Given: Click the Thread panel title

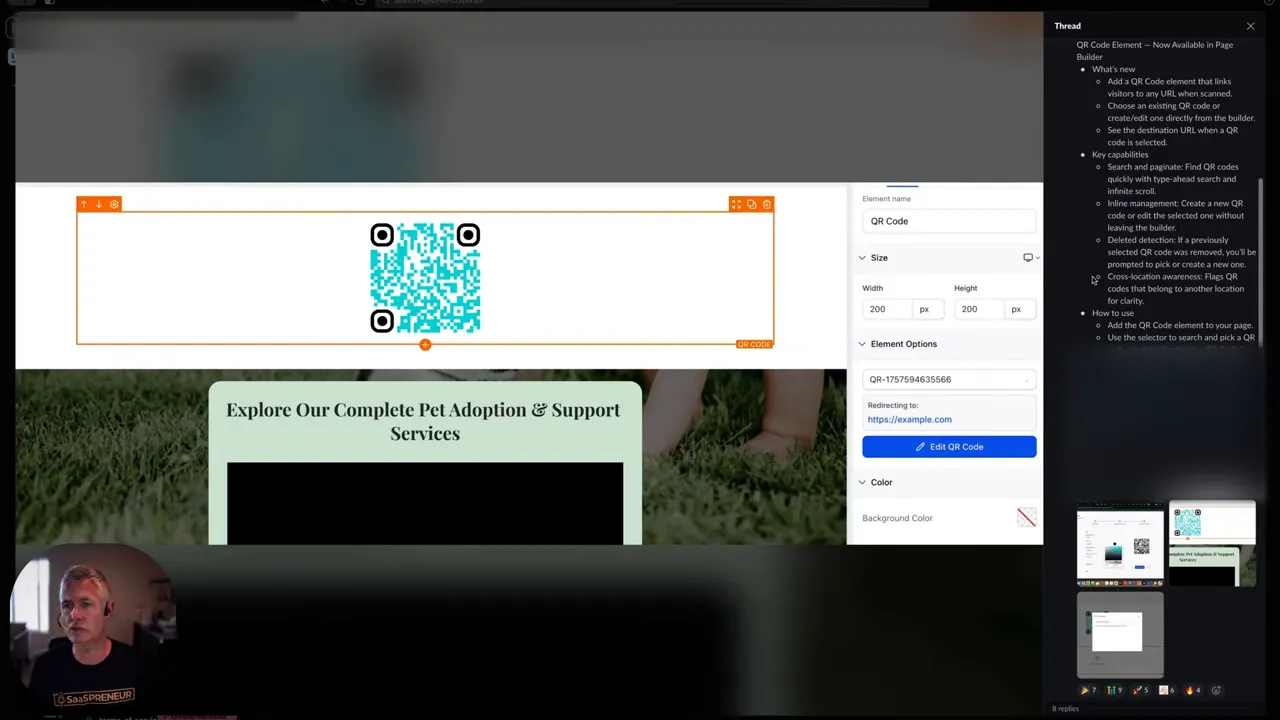Looking at the screenshot, I should coord(1067,26).
